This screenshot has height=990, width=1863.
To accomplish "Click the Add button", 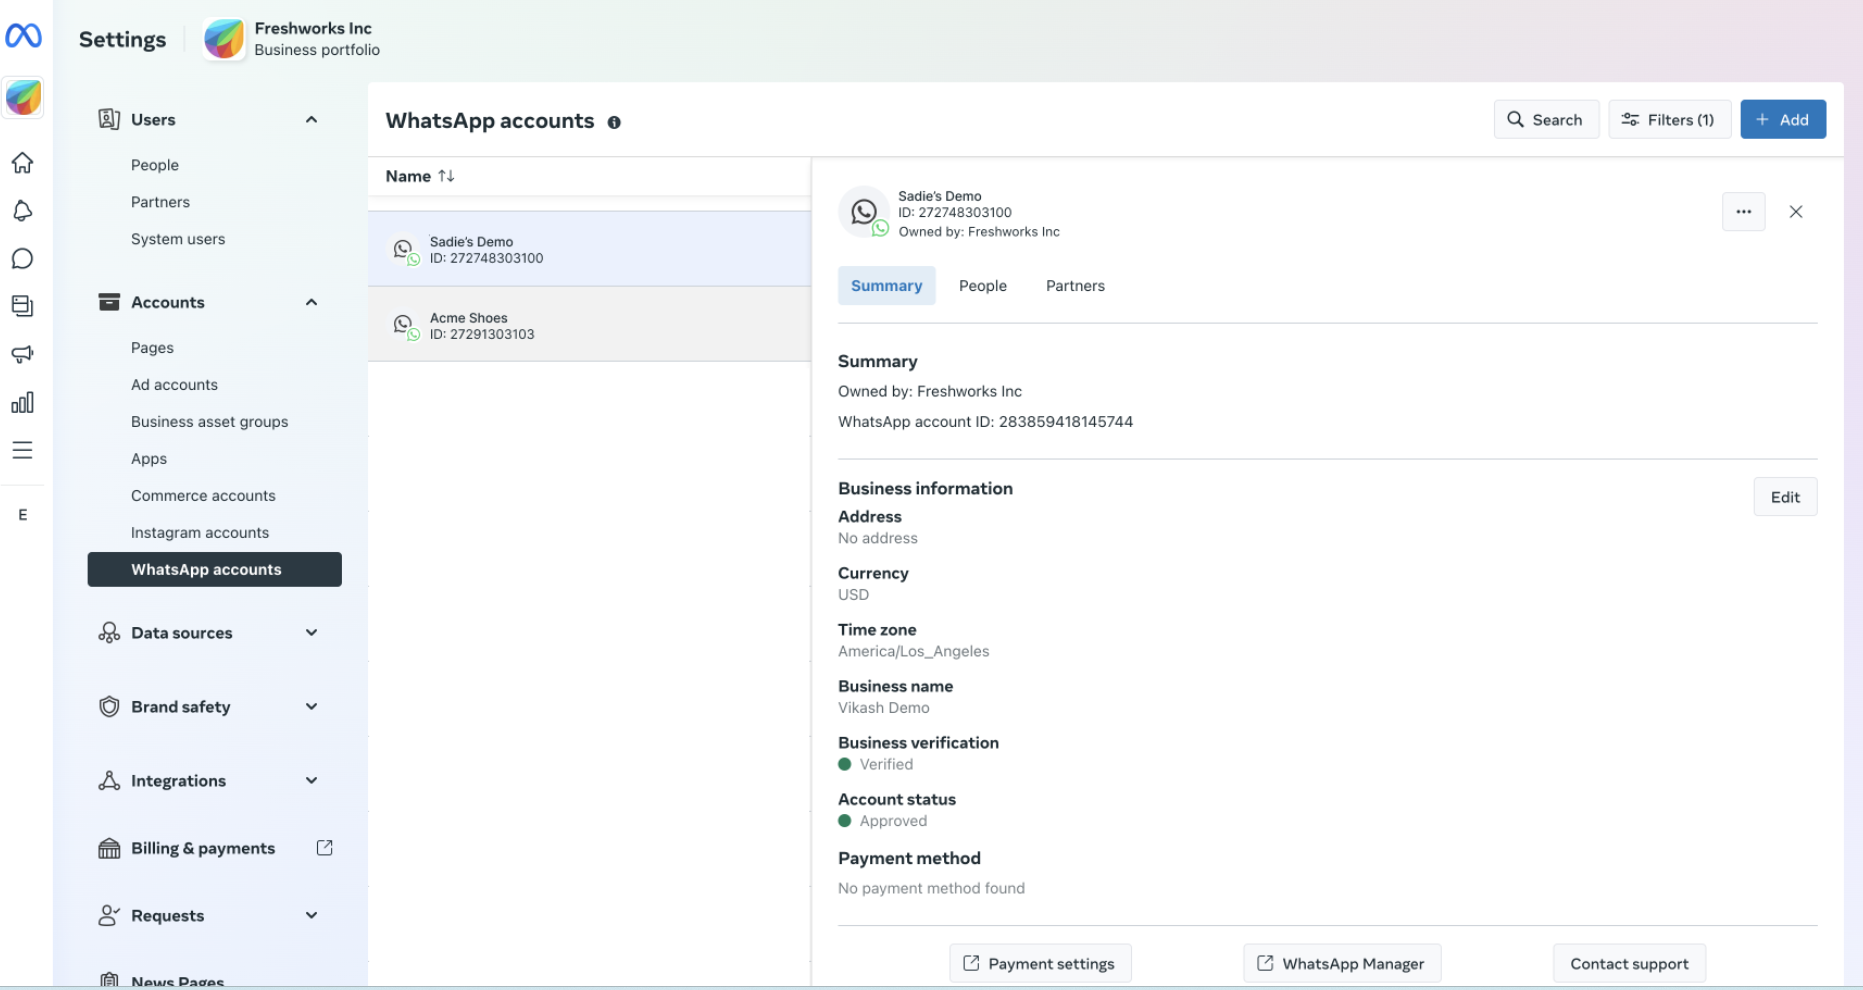I will pyautogui.click(x=1783, y=120).
